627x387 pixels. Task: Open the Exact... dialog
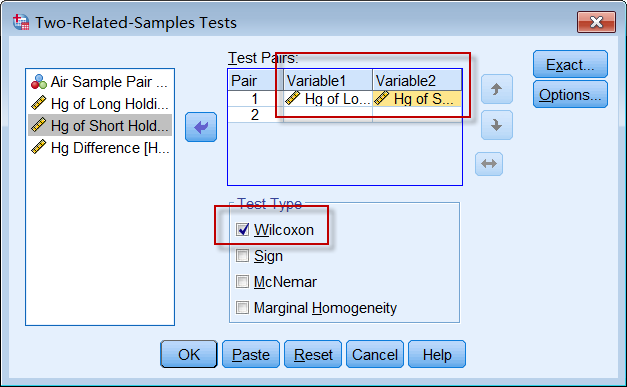click(x=570, y=64)
